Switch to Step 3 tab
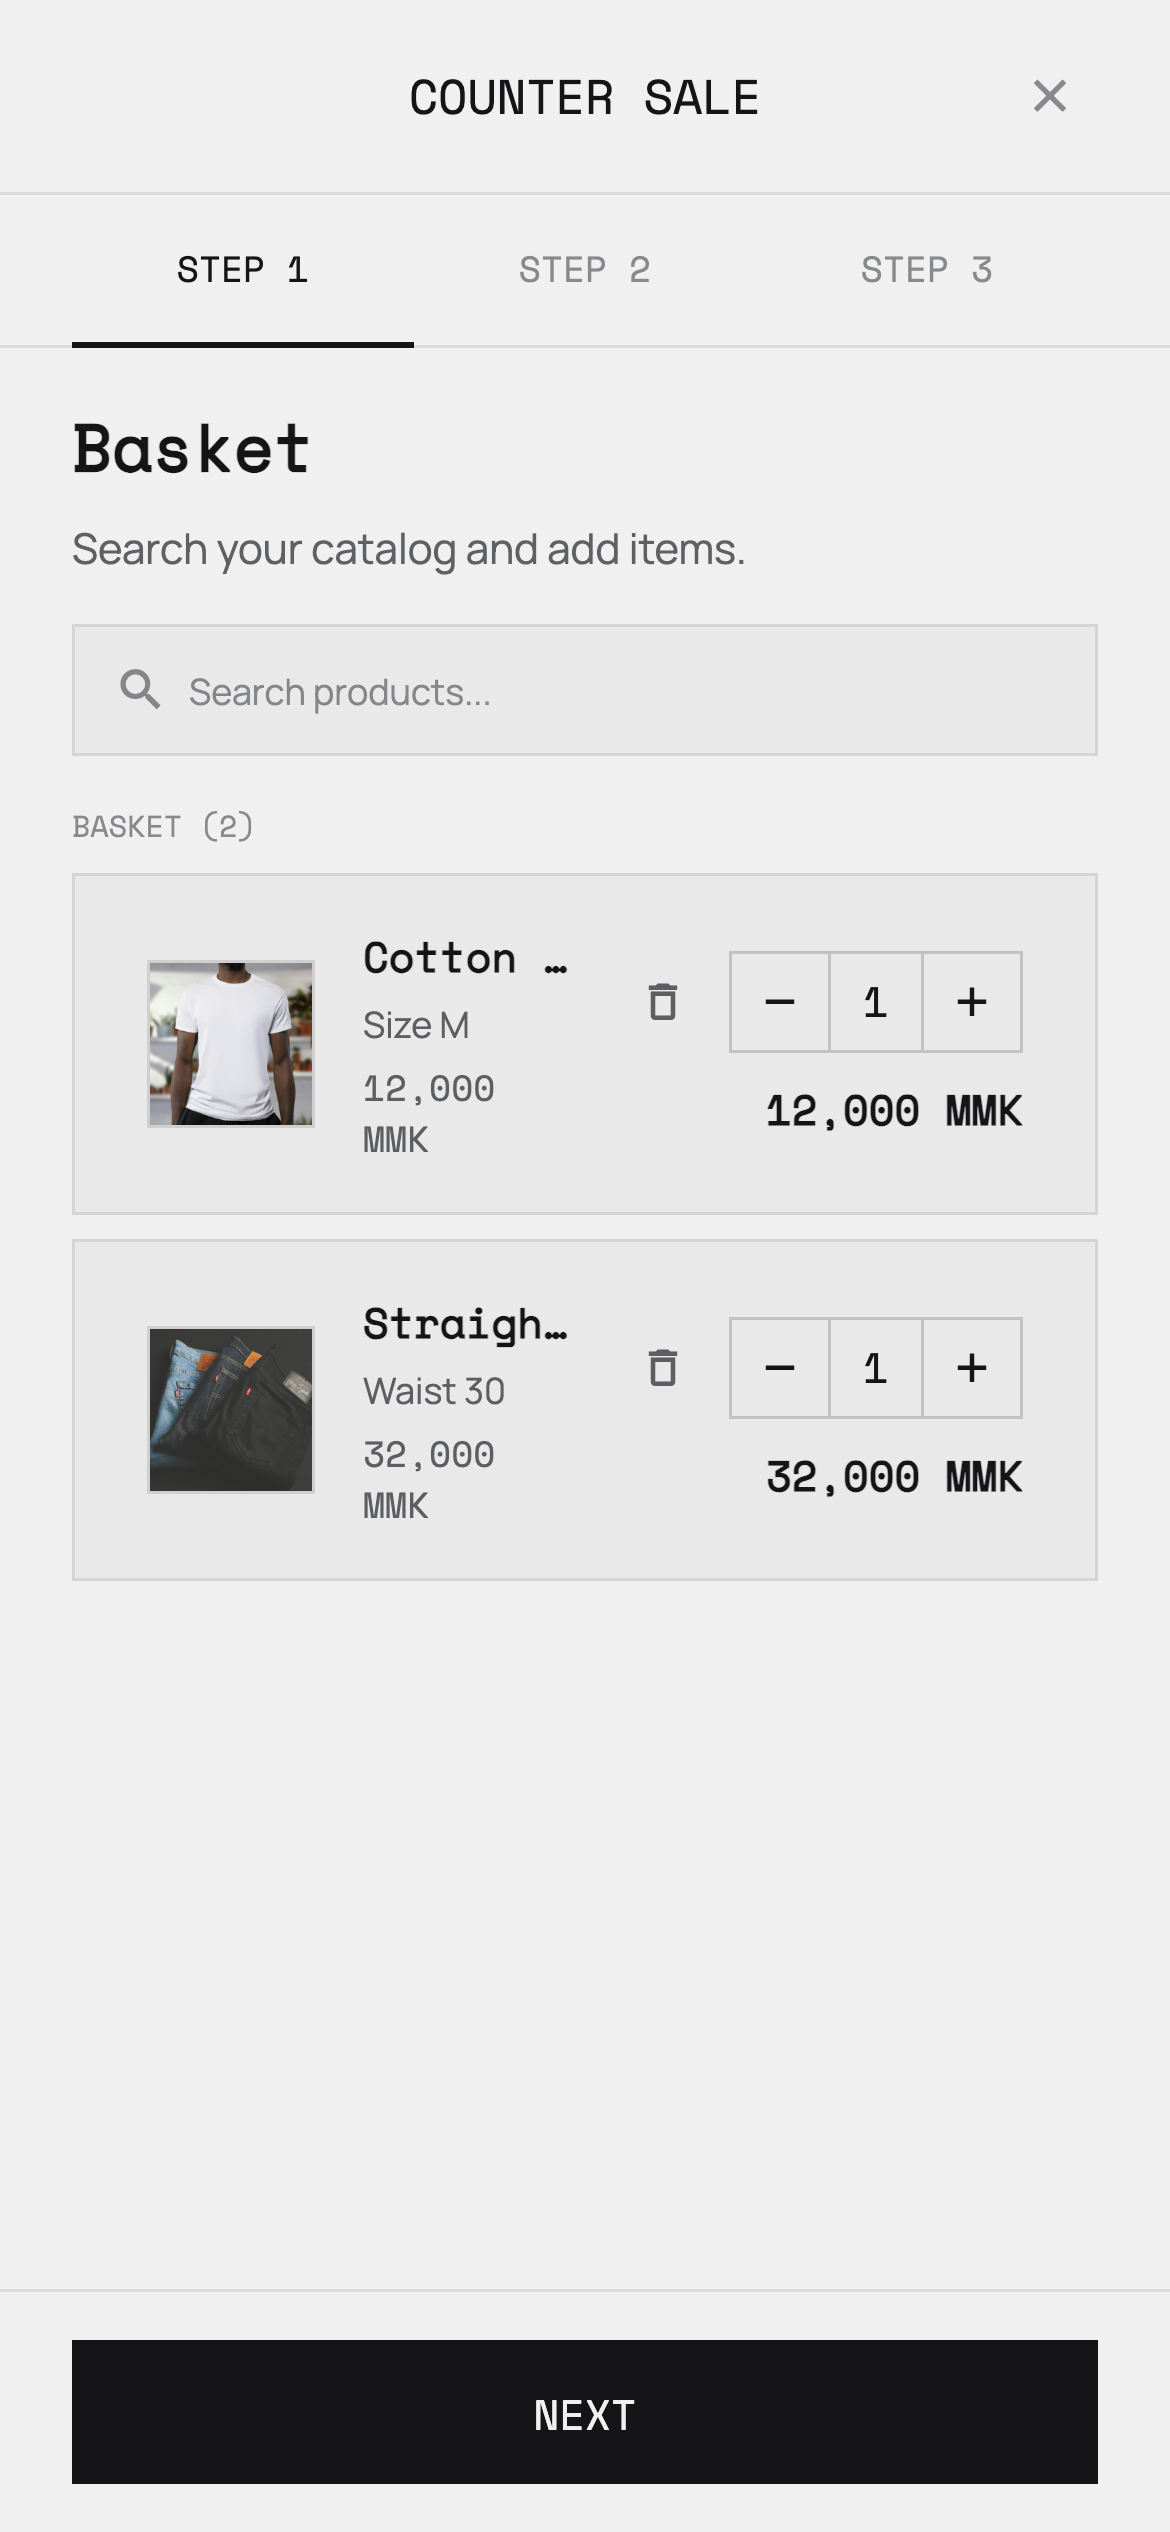 [927, 270]
